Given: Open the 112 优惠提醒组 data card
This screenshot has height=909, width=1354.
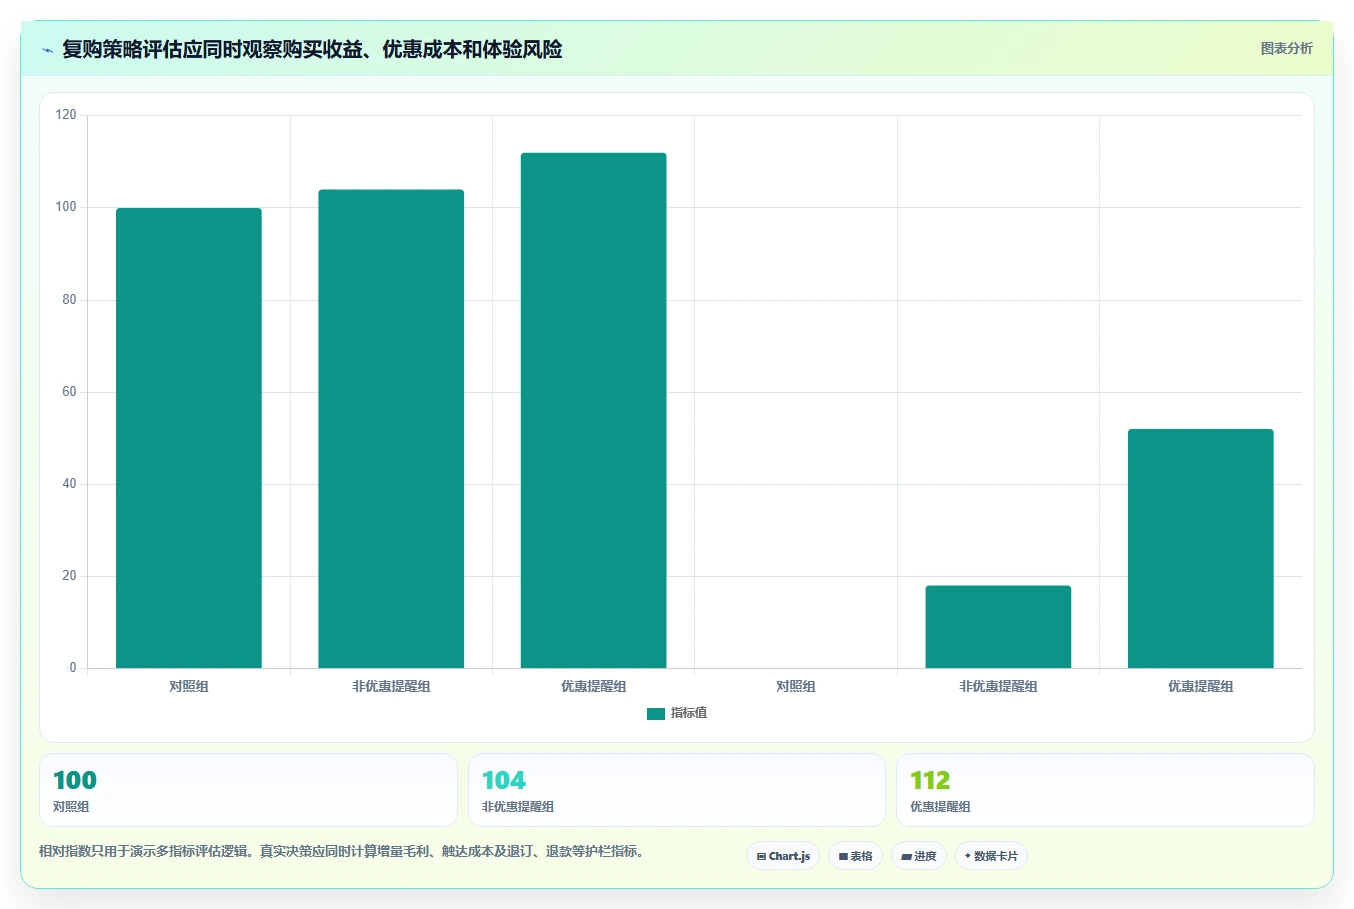Looking at the screenshot, I should click(1105, 790).
